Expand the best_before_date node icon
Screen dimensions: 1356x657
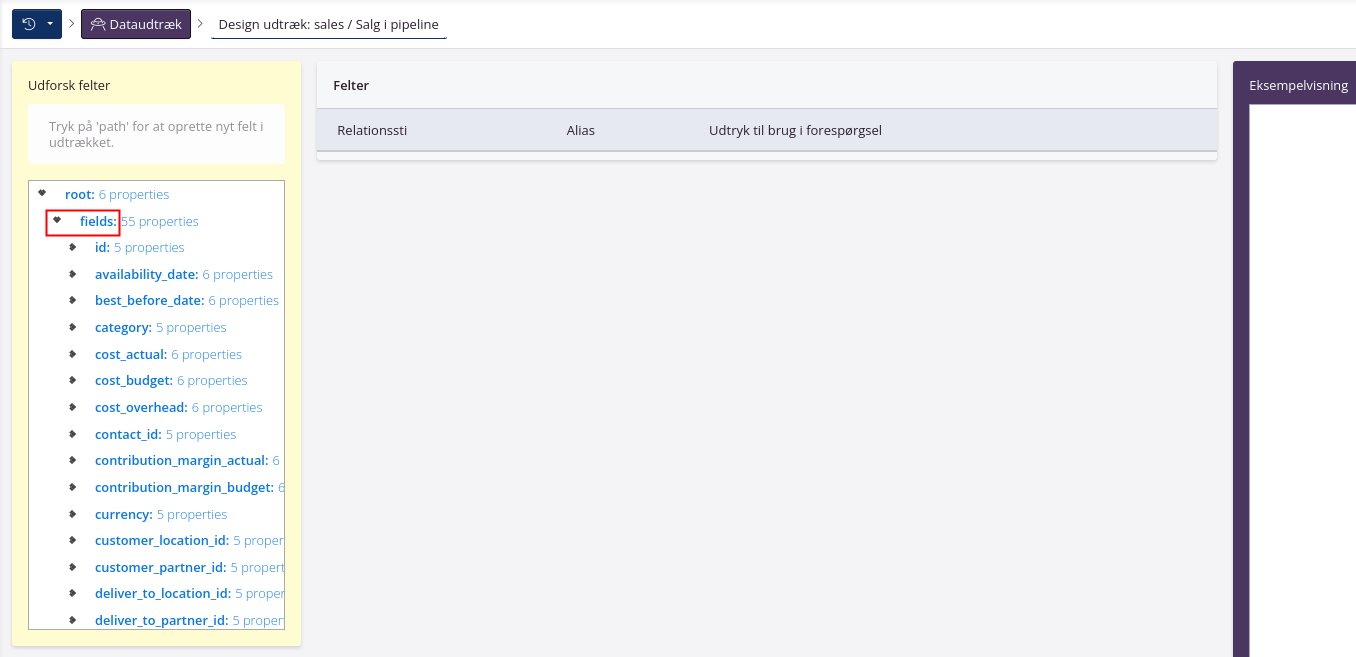point(72,300)
